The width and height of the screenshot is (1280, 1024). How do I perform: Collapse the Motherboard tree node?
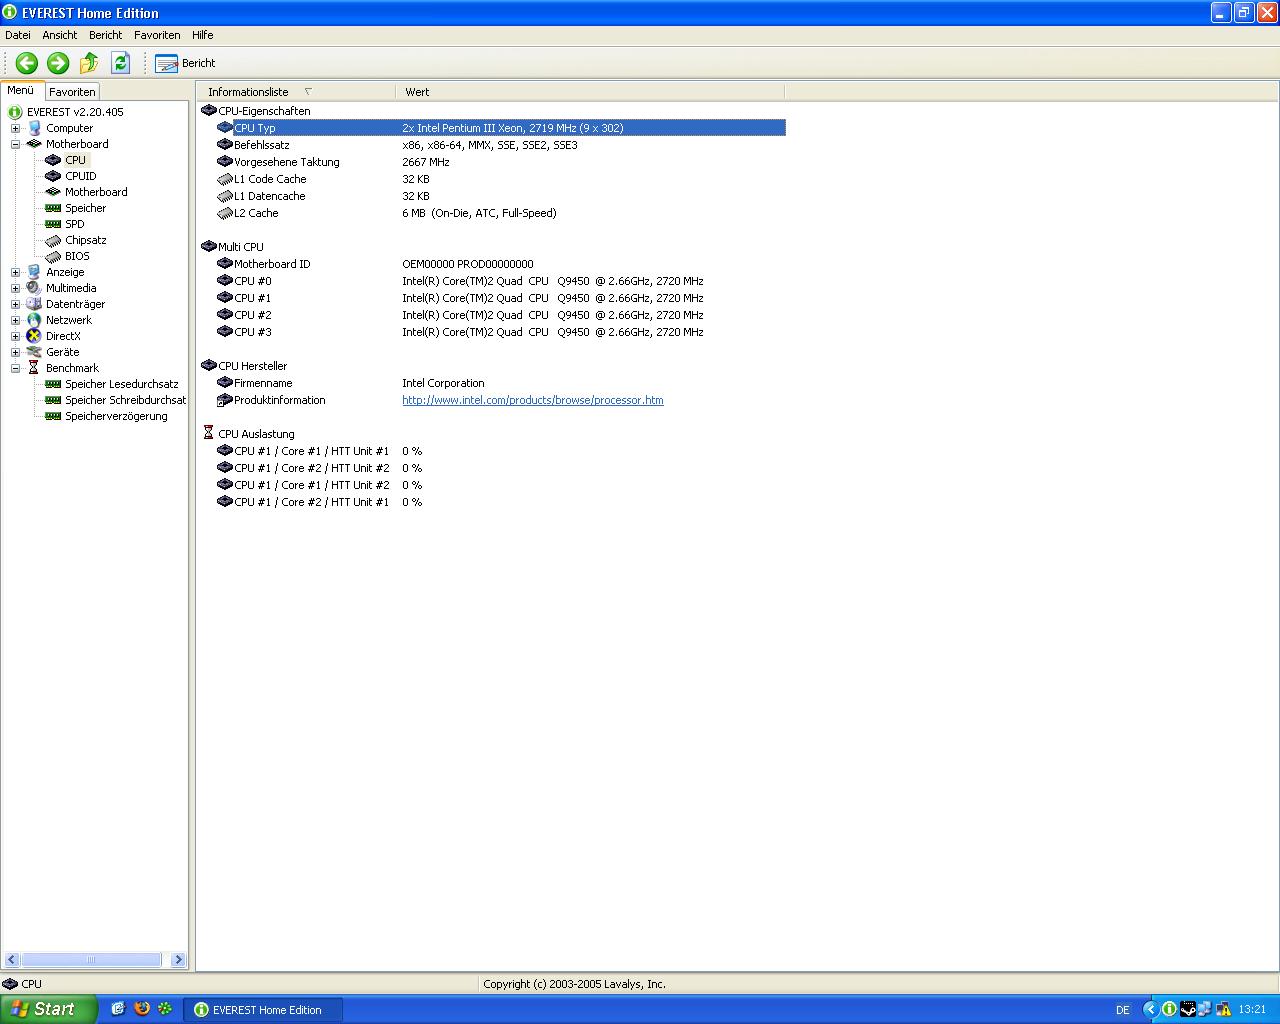click(15, 144)
